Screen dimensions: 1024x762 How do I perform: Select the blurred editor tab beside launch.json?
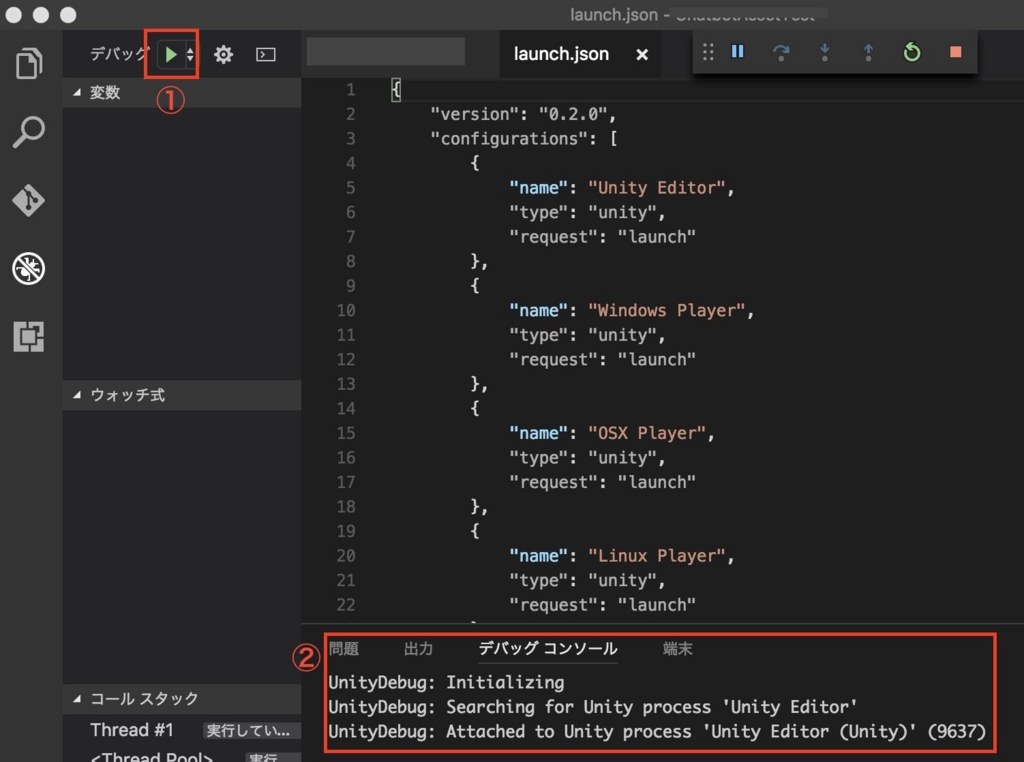[386, 52]
